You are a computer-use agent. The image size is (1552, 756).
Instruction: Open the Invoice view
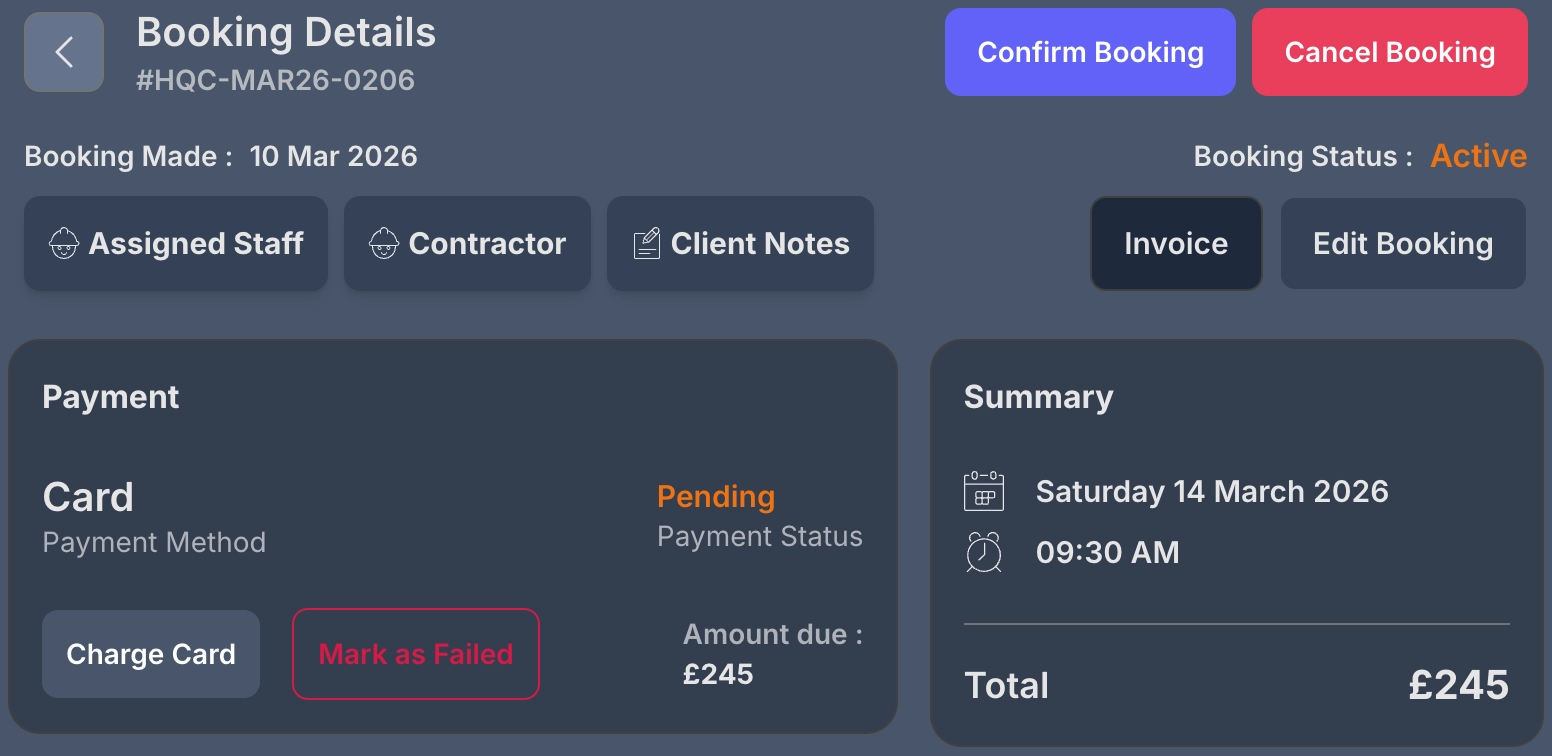click(x=1176, y=244)
